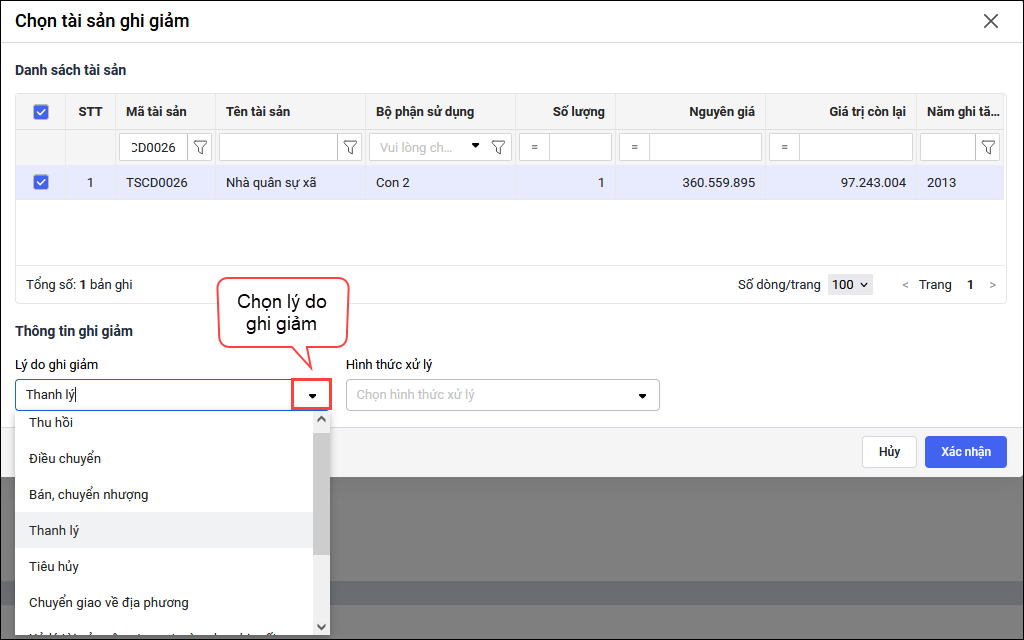Toggle the select-all header checkbox
Viewport: 1024px width, 640px height.
[41, 112]
